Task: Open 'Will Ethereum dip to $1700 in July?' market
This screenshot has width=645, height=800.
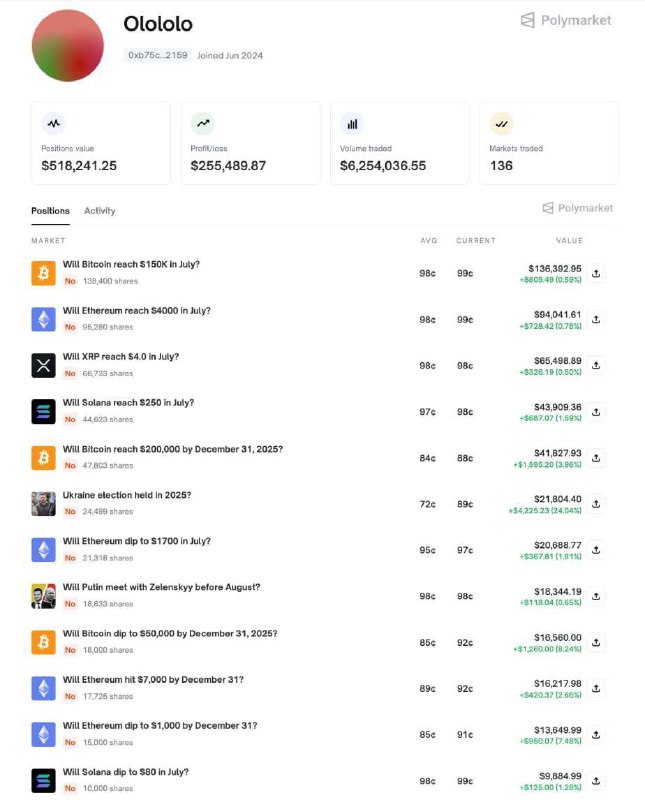Action: pos(137,541)
